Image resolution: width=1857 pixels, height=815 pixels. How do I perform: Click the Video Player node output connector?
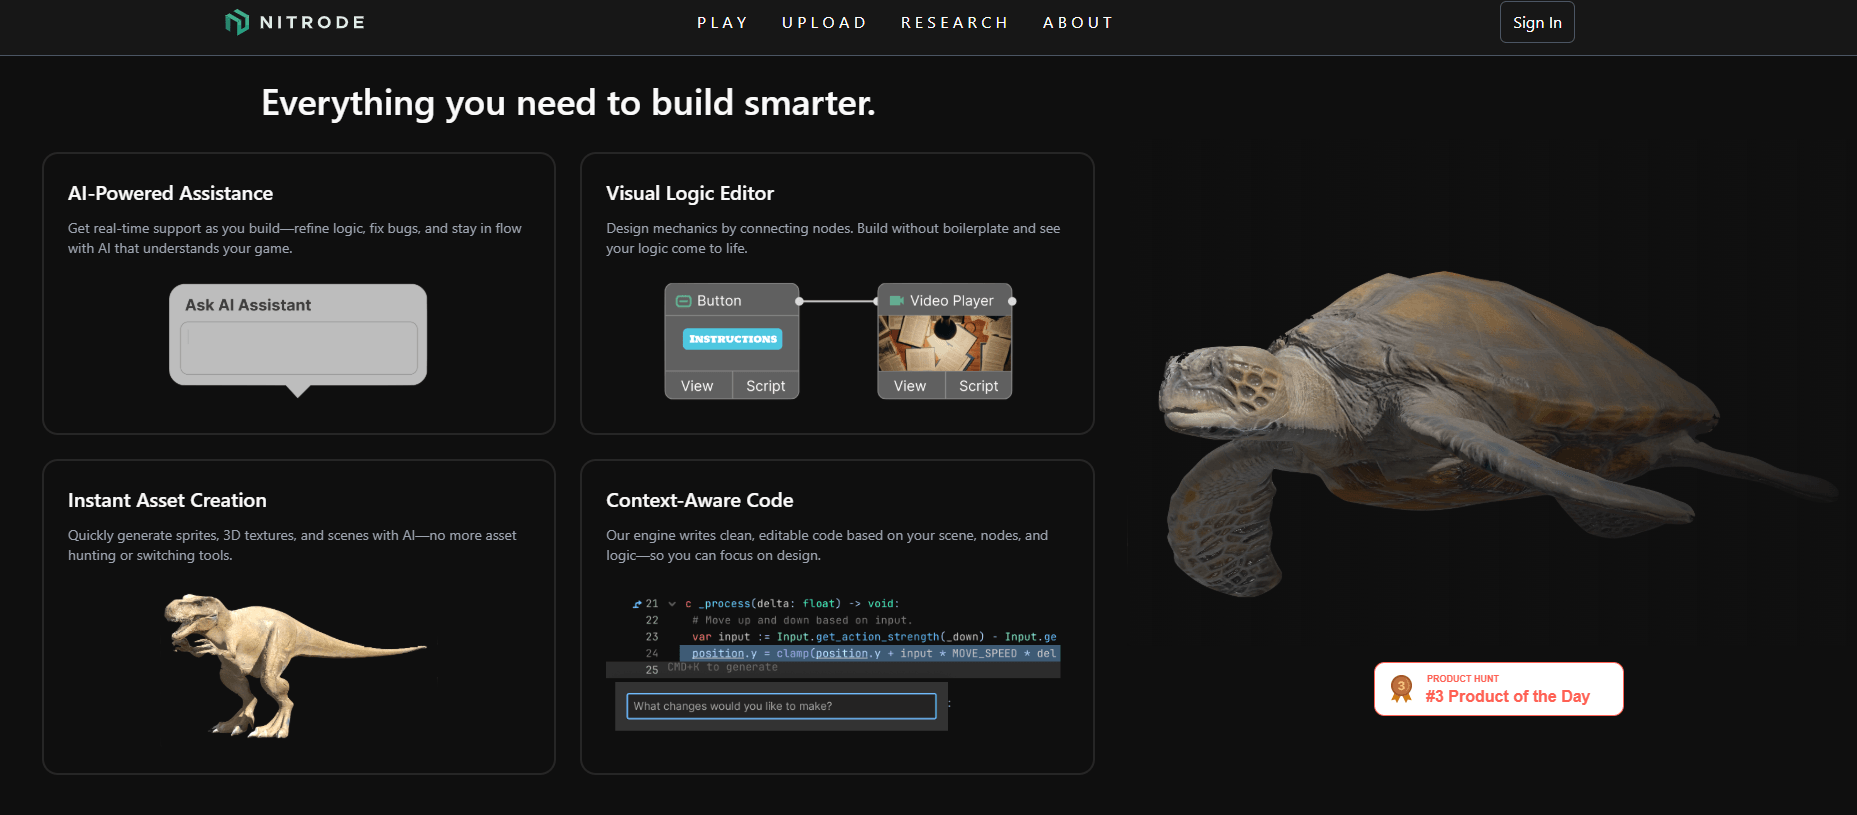pyautogui.click(x=1012, y=301)
